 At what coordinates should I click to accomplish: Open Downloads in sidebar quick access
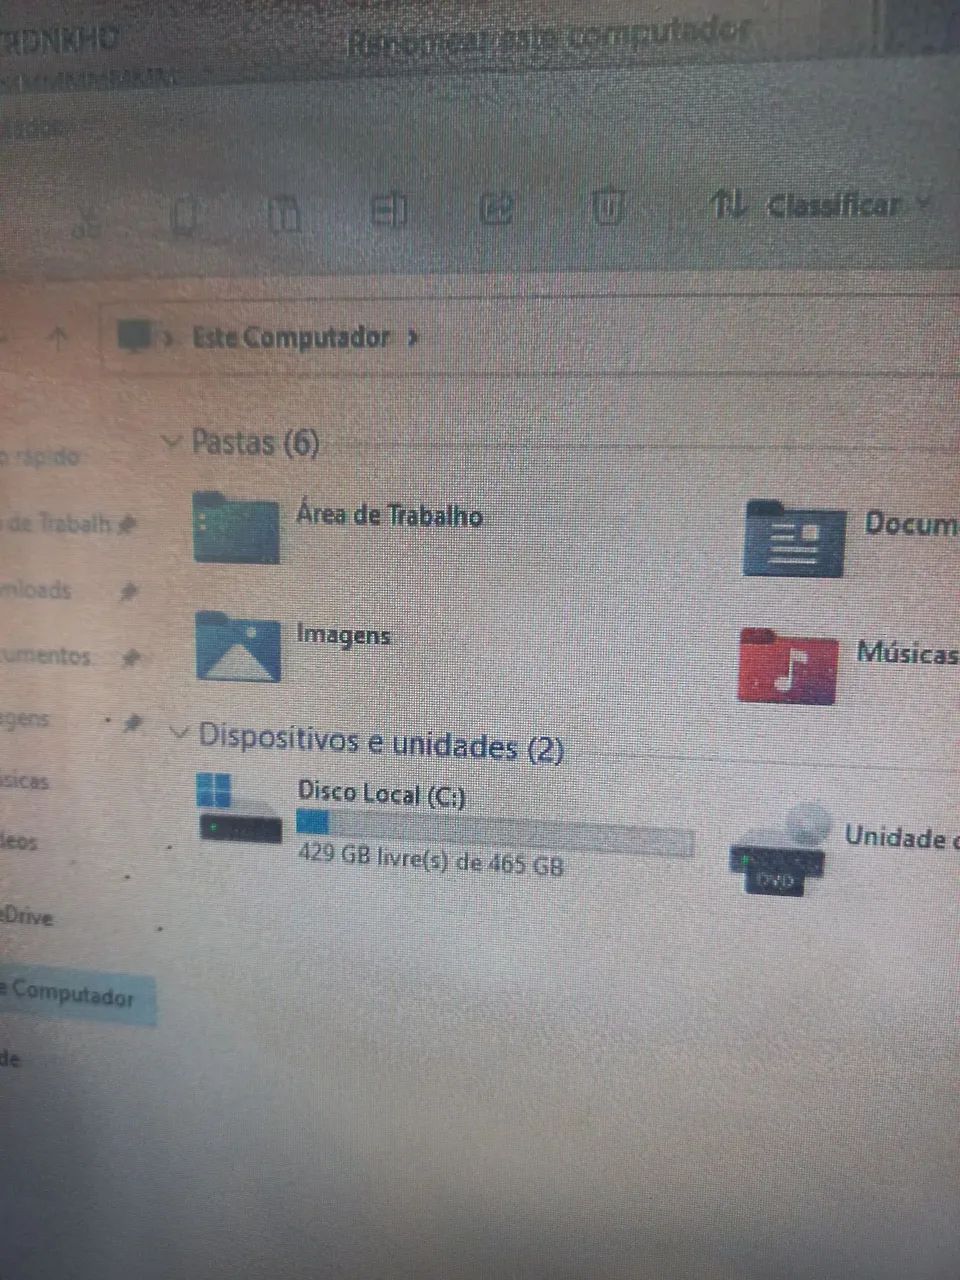coord(36,590)
